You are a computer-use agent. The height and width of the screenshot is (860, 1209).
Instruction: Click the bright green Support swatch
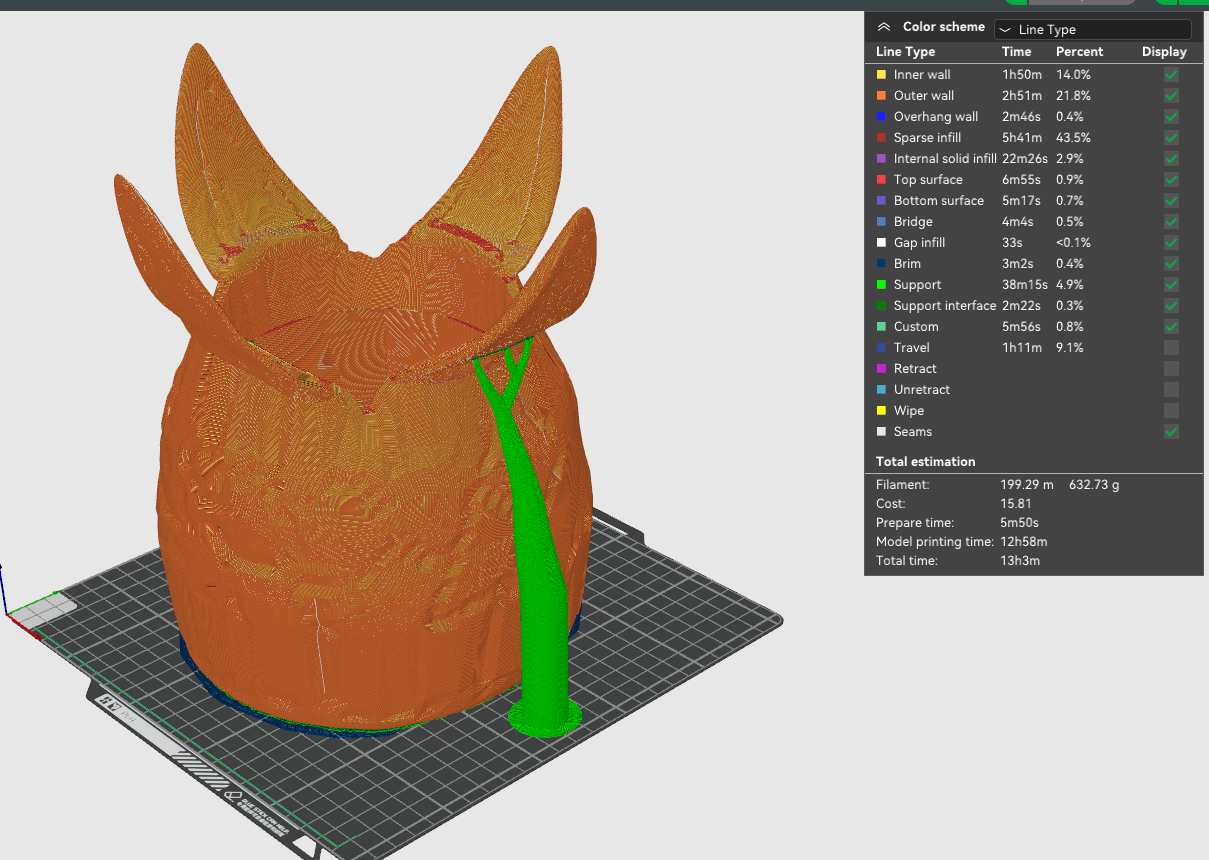(881, 285)
